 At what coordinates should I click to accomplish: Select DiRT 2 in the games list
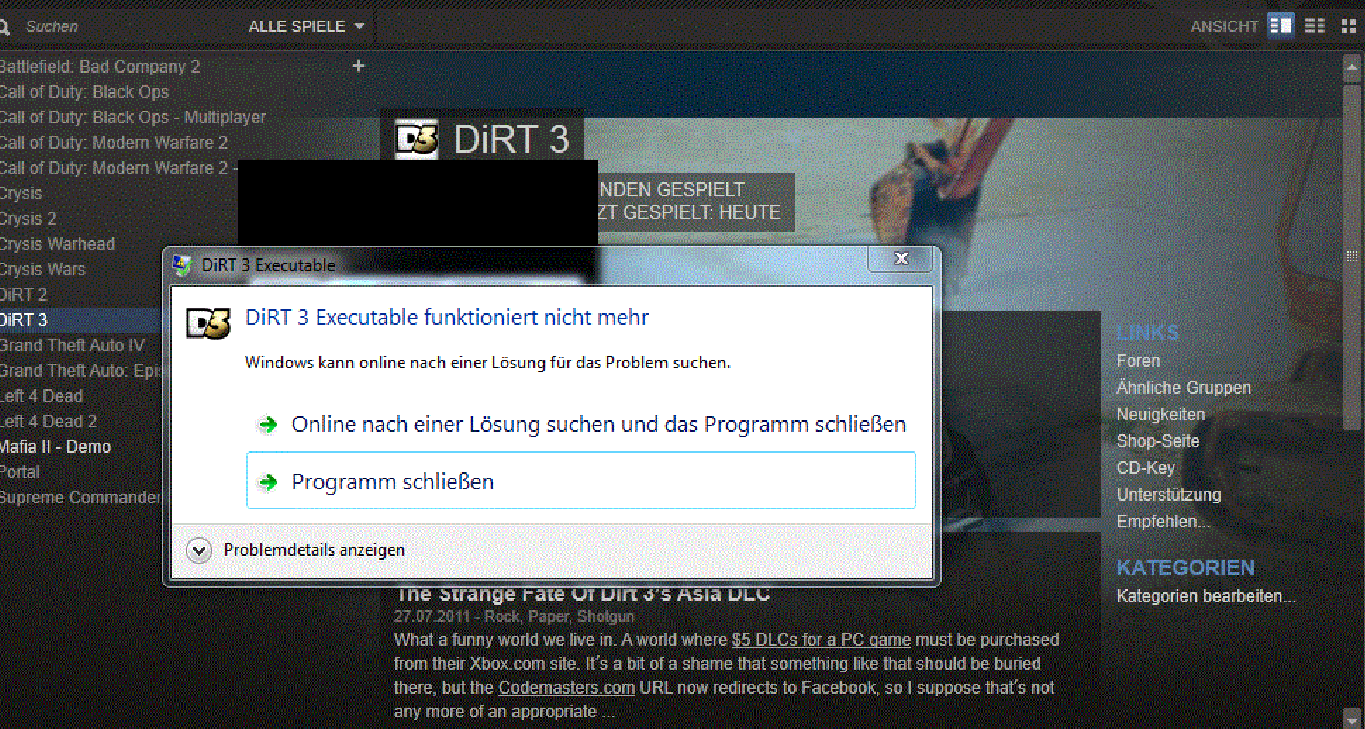click(x=23, y=295)
